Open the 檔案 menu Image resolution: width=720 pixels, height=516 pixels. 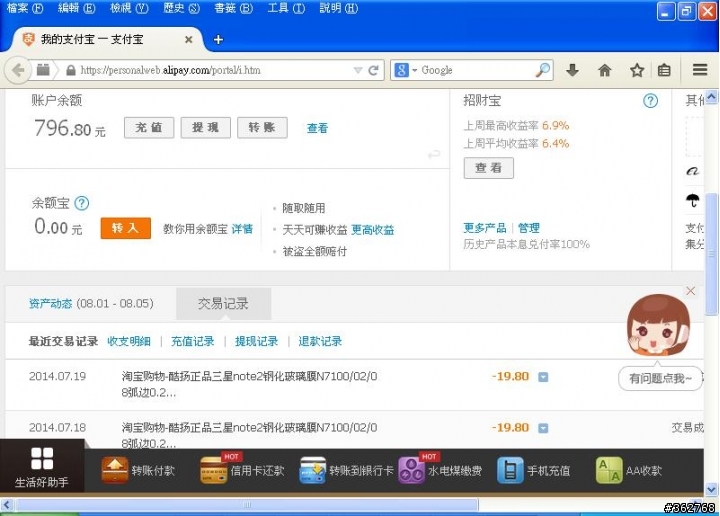click(x=25, y=8)
